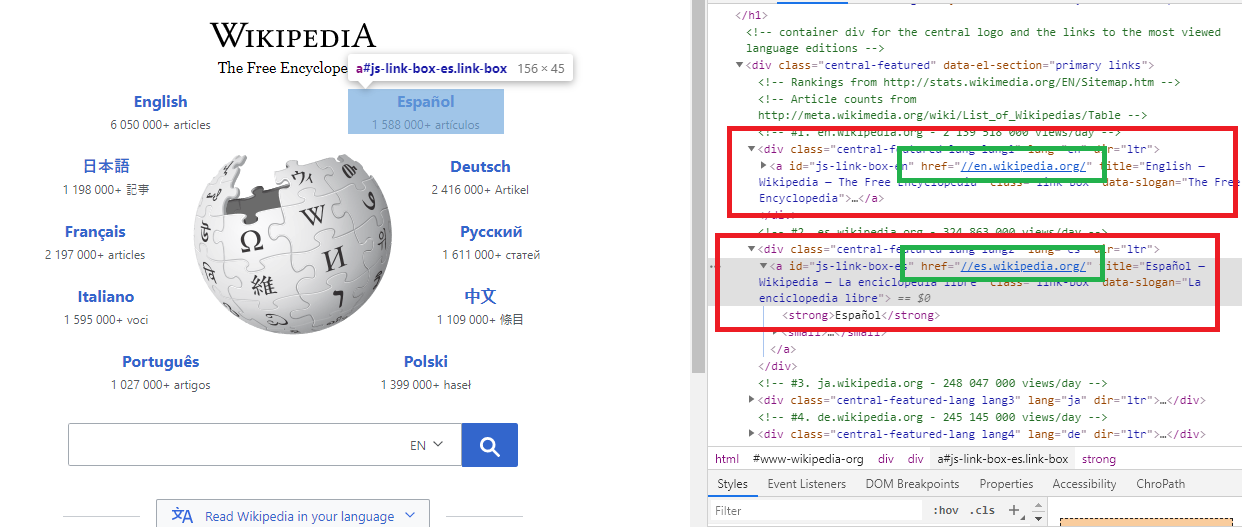Follow the //es.wikipedia.org/ href link
This screenshot has width=1242, height=527.
tap(1023, 267)
